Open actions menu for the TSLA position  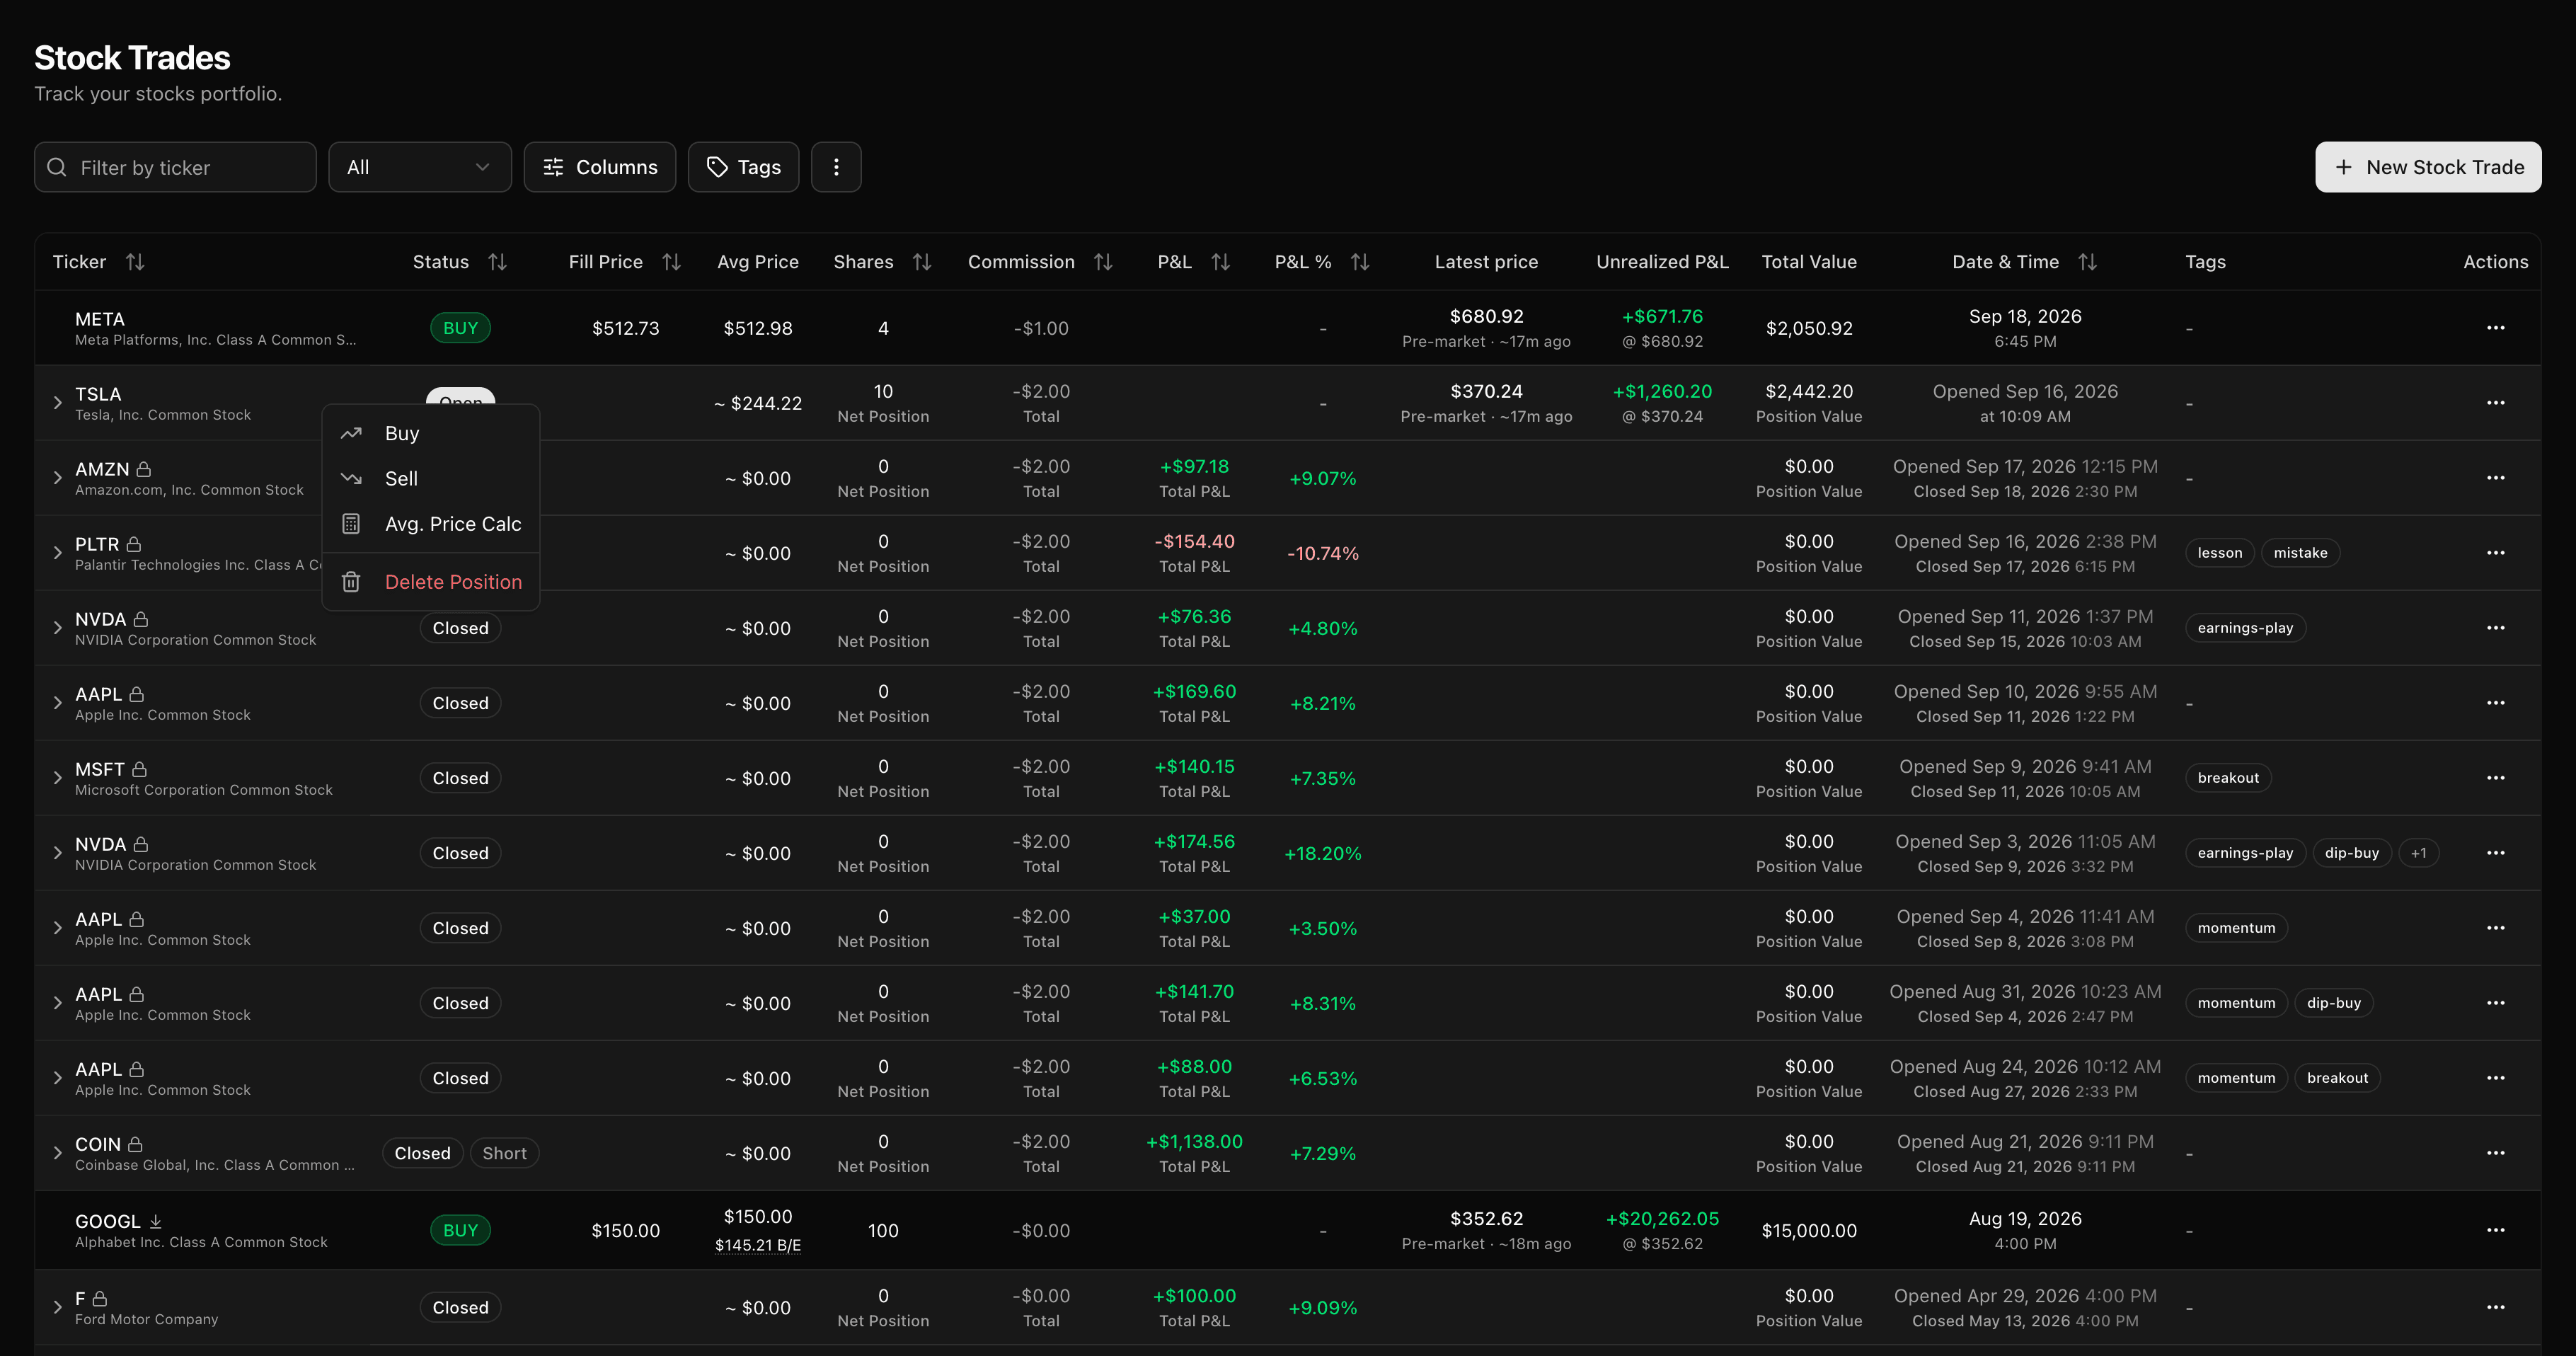[x=2495, y=403]
